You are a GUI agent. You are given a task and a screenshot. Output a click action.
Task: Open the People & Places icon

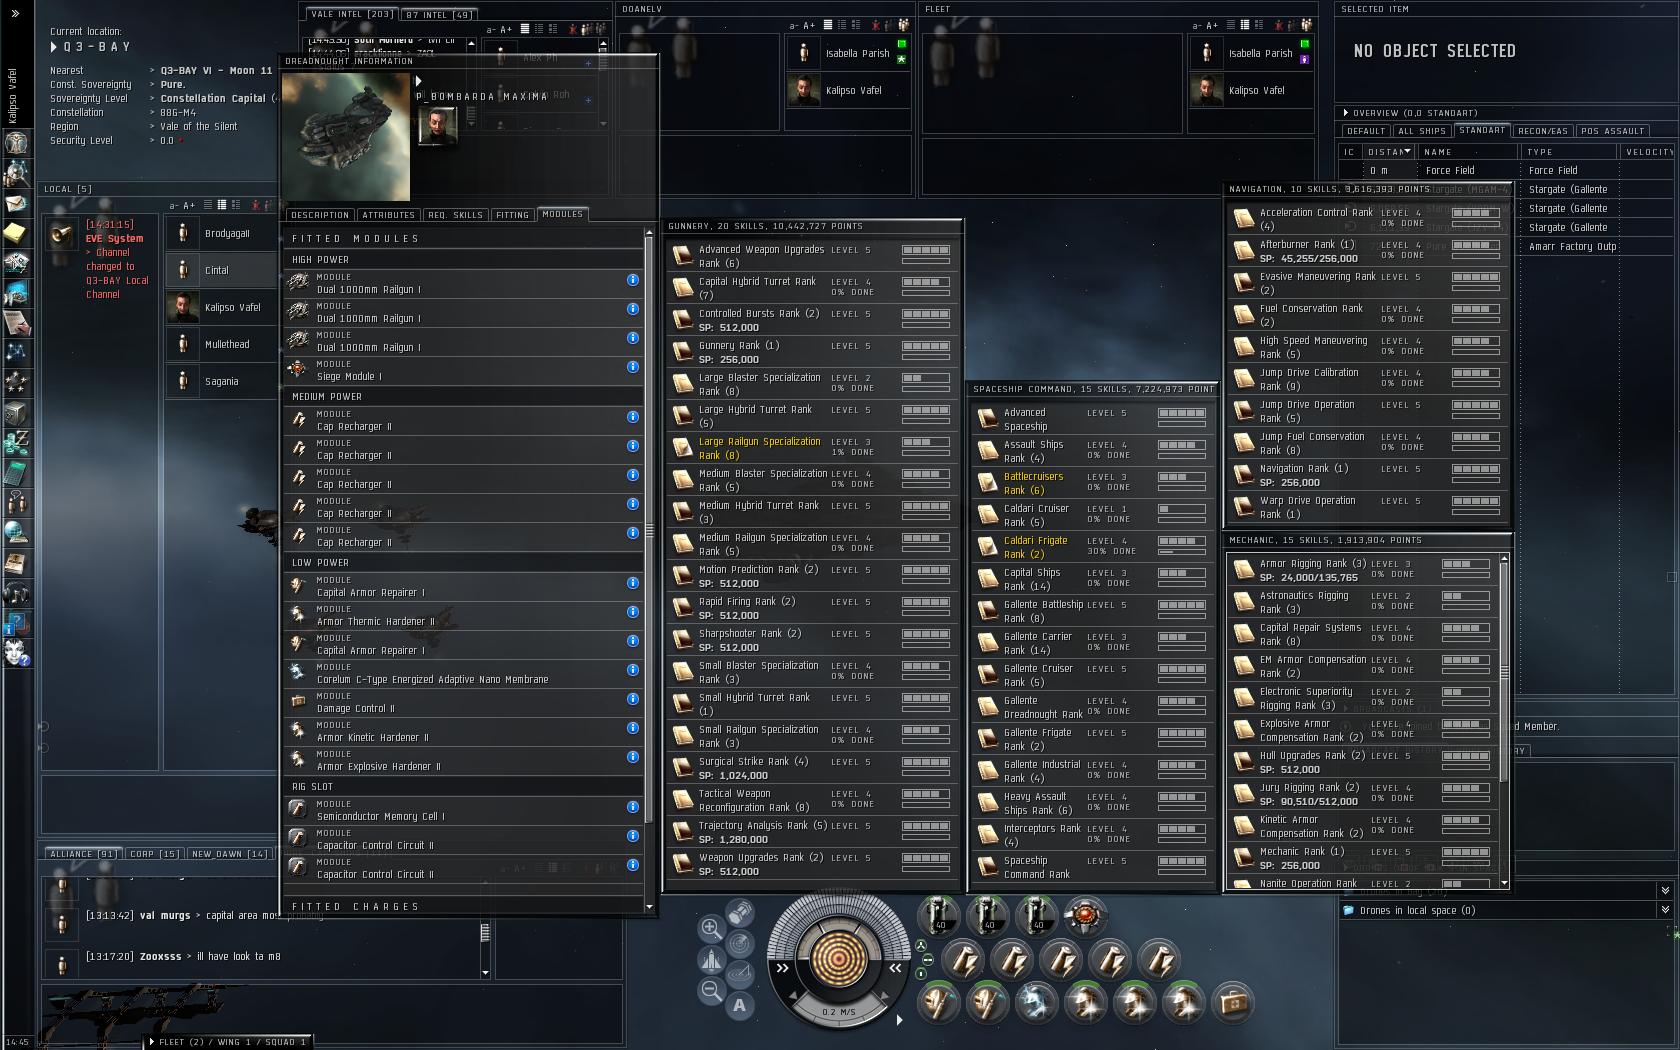16,173
